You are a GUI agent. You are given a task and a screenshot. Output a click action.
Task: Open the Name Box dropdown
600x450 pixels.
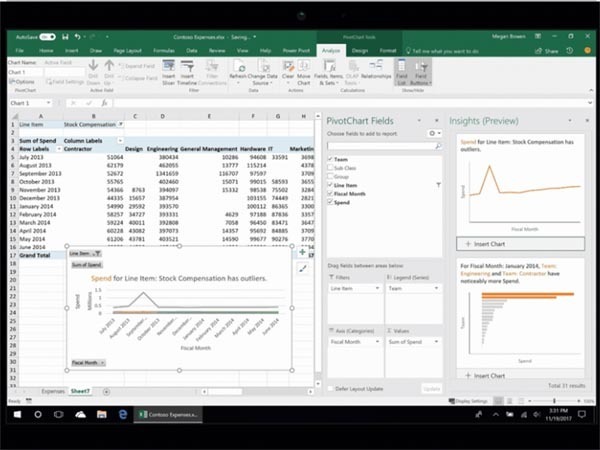click(48, 103)
